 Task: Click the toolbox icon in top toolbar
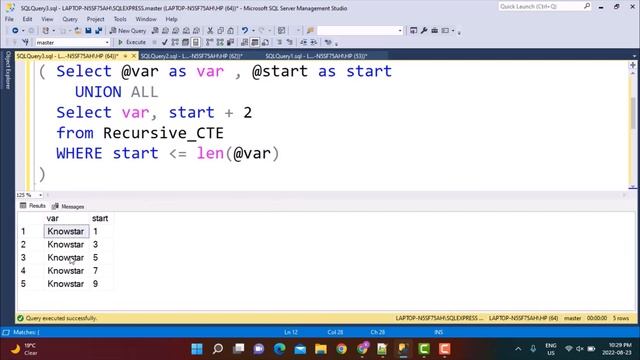click(435, 31)
